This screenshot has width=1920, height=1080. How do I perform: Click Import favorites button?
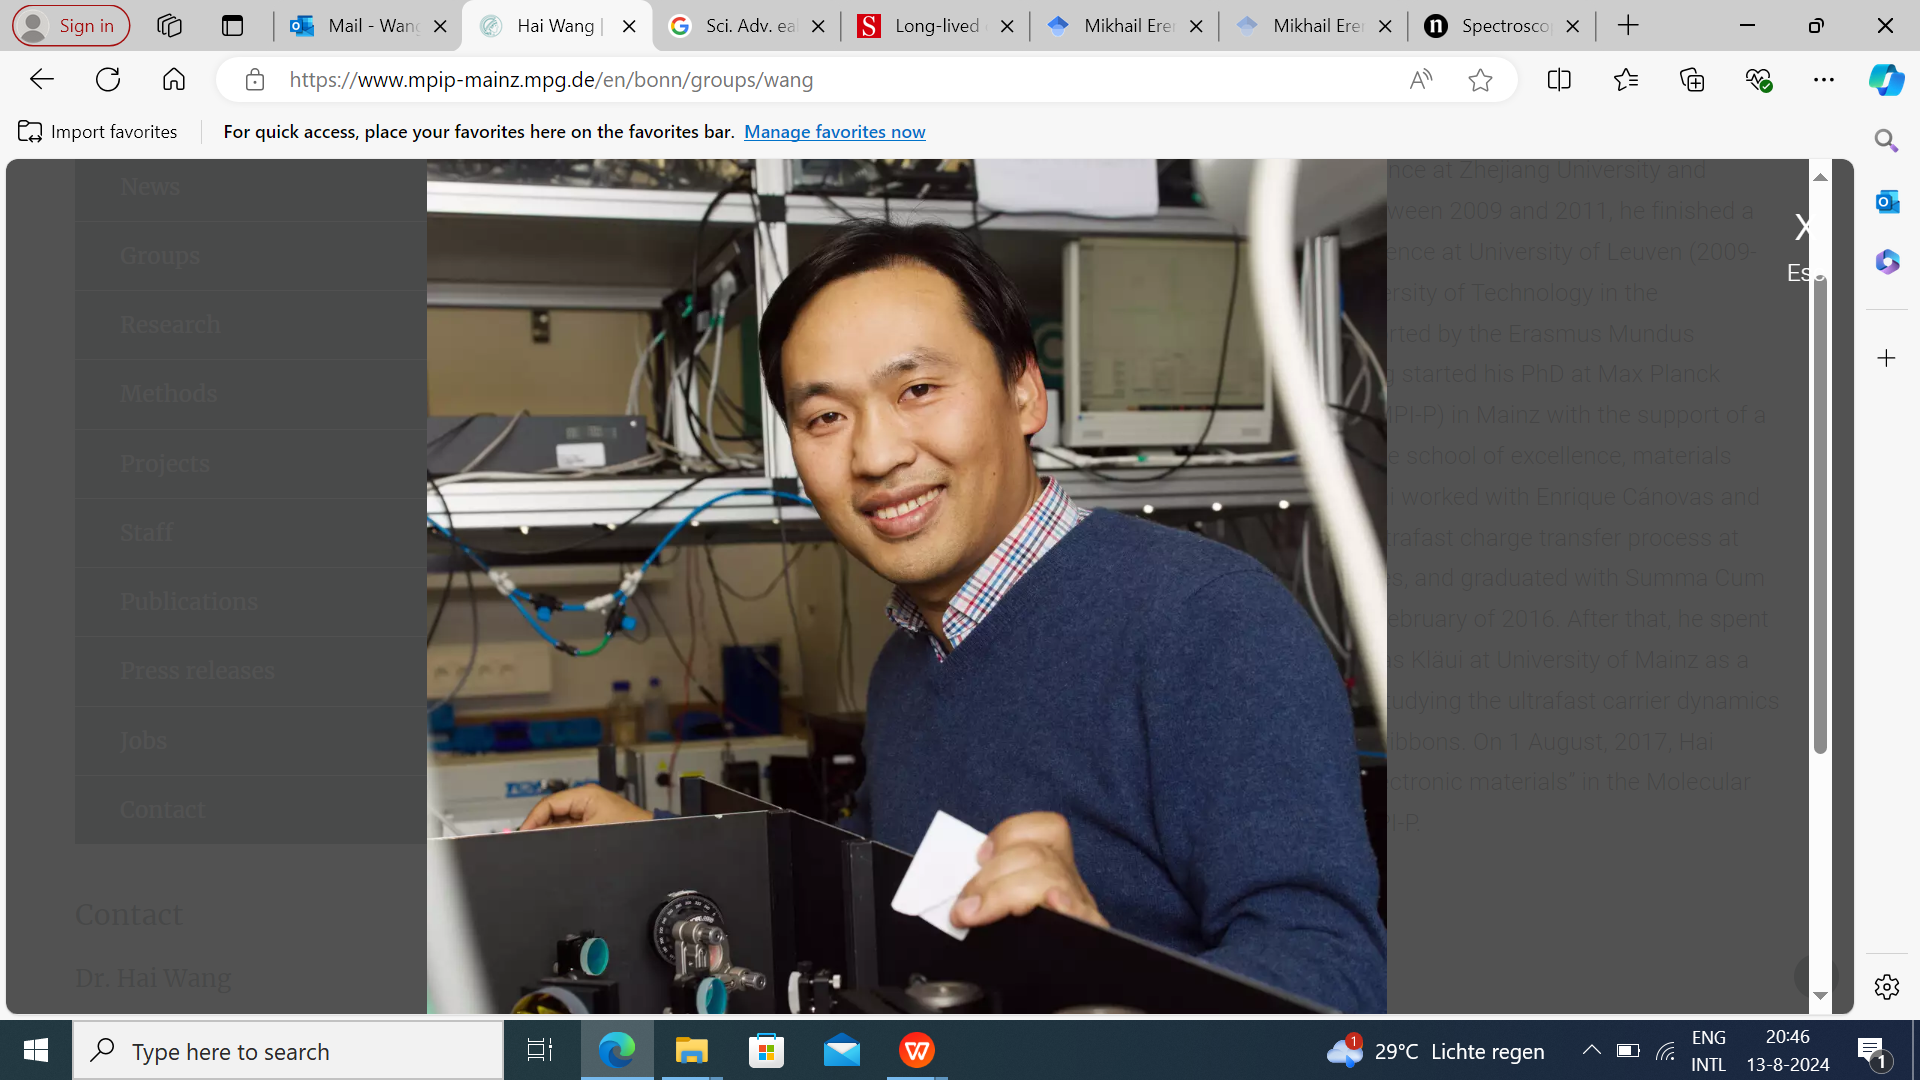(98, 132)
